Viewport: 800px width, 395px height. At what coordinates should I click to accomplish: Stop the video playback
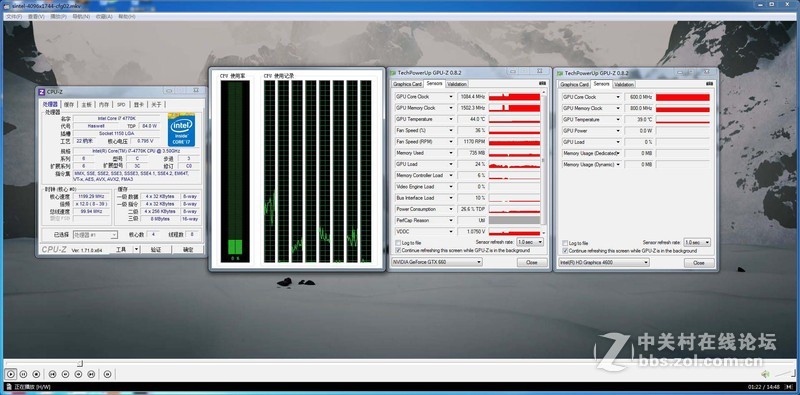[36, 375]
